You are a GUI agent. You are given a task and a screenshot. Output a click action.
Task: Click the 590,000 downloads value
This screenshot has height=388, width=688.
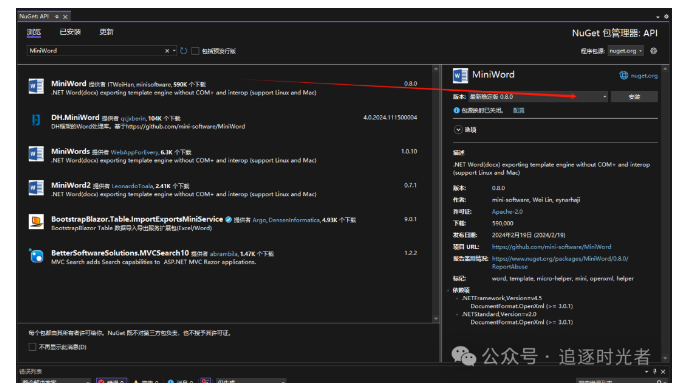502,223
